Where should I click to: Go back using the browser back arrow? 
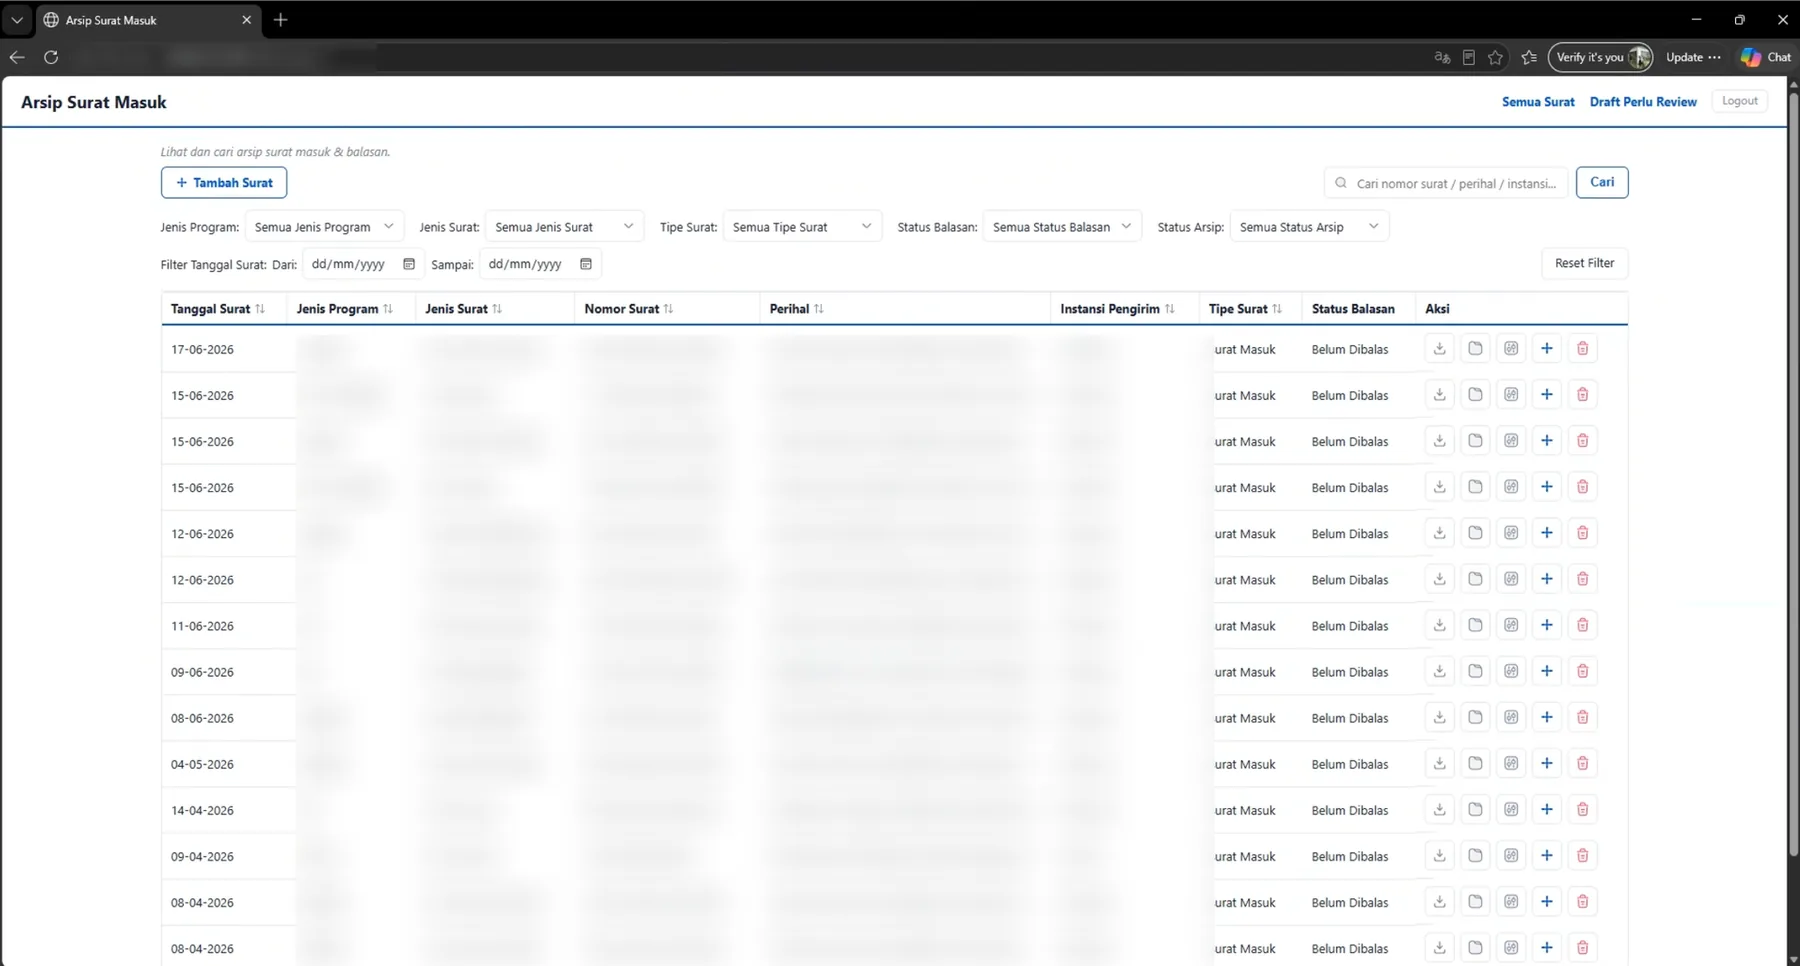coord(17,57)
